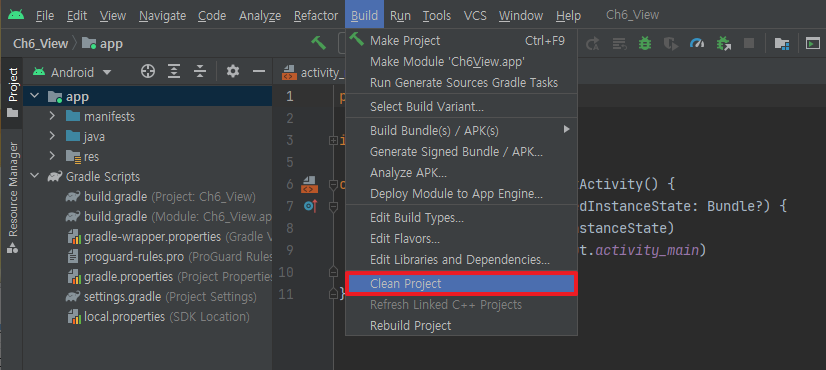
Task: Open Project panel settings gear
Action: pos(233,71)
